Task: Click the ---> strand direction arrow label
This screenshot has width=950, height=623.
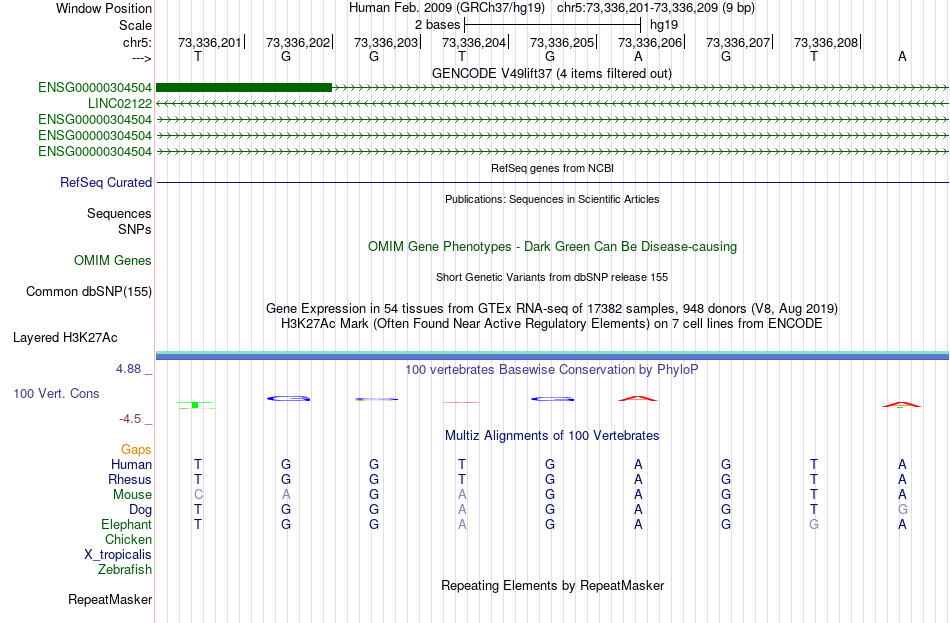Action: click(x=142, y=58)
